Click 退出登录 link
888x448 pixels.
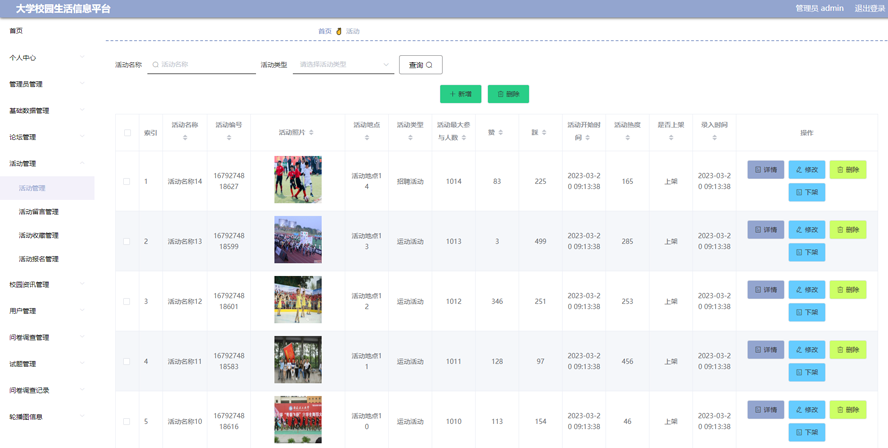(x=870, y=8)
